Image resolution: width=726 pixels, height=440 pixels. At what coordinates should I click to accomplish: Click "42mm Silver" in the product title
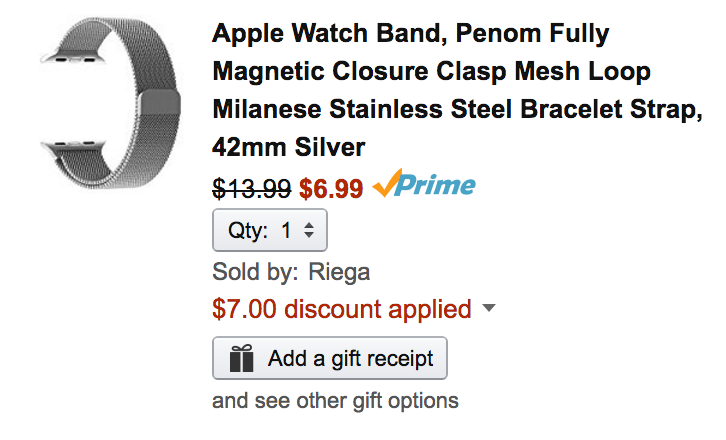[x=289, y=147]
